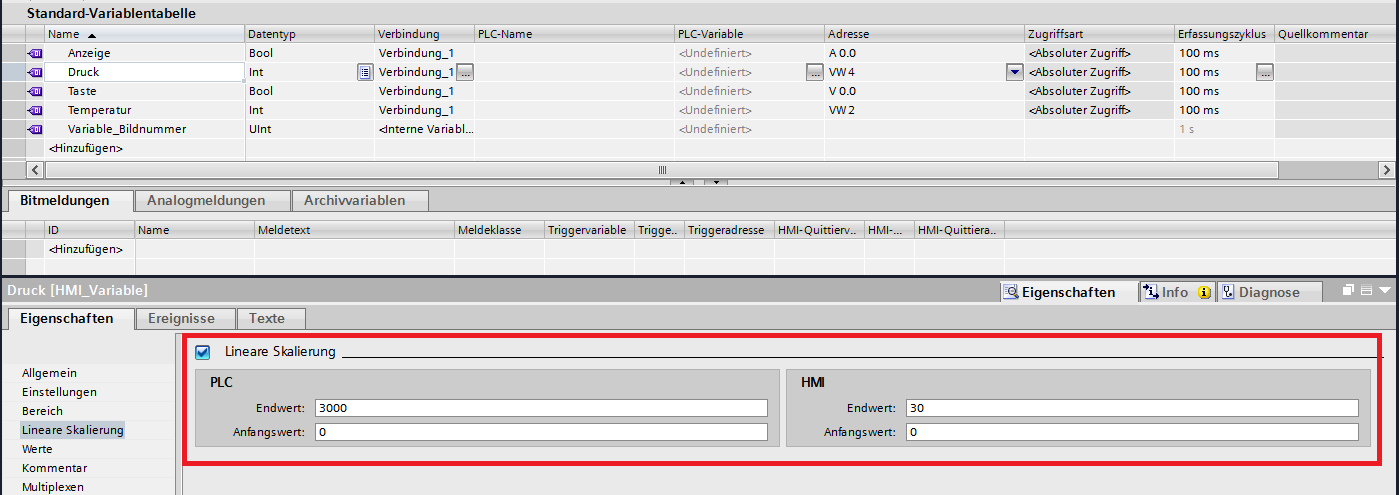Select Einstellungen in the properties navigation
Viewport: 1400px width, 495px height.
[x=60, y=392]
